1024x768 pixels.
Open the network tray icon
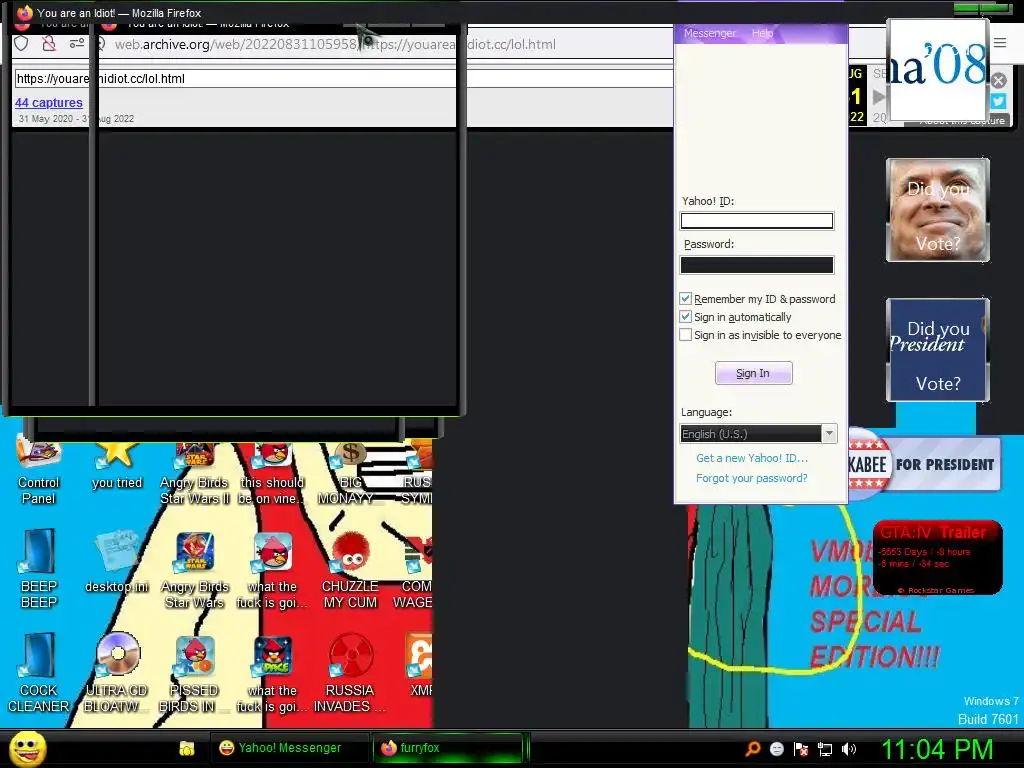(x=825, y=749)
